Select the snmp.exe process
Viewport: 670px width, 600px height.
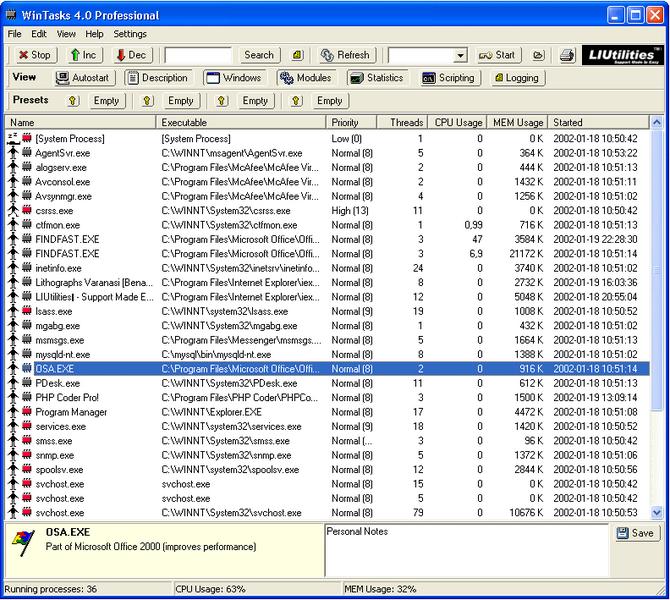(x=55, y=455)
